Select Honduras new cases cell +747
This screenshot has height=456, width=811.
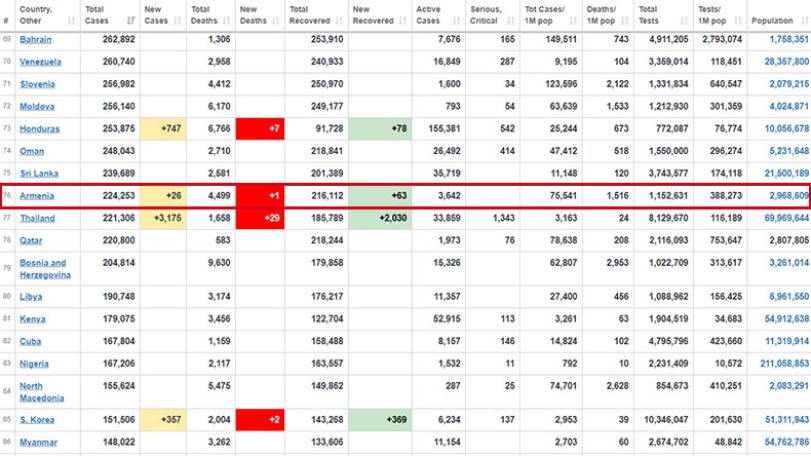[x=163, y=129]
